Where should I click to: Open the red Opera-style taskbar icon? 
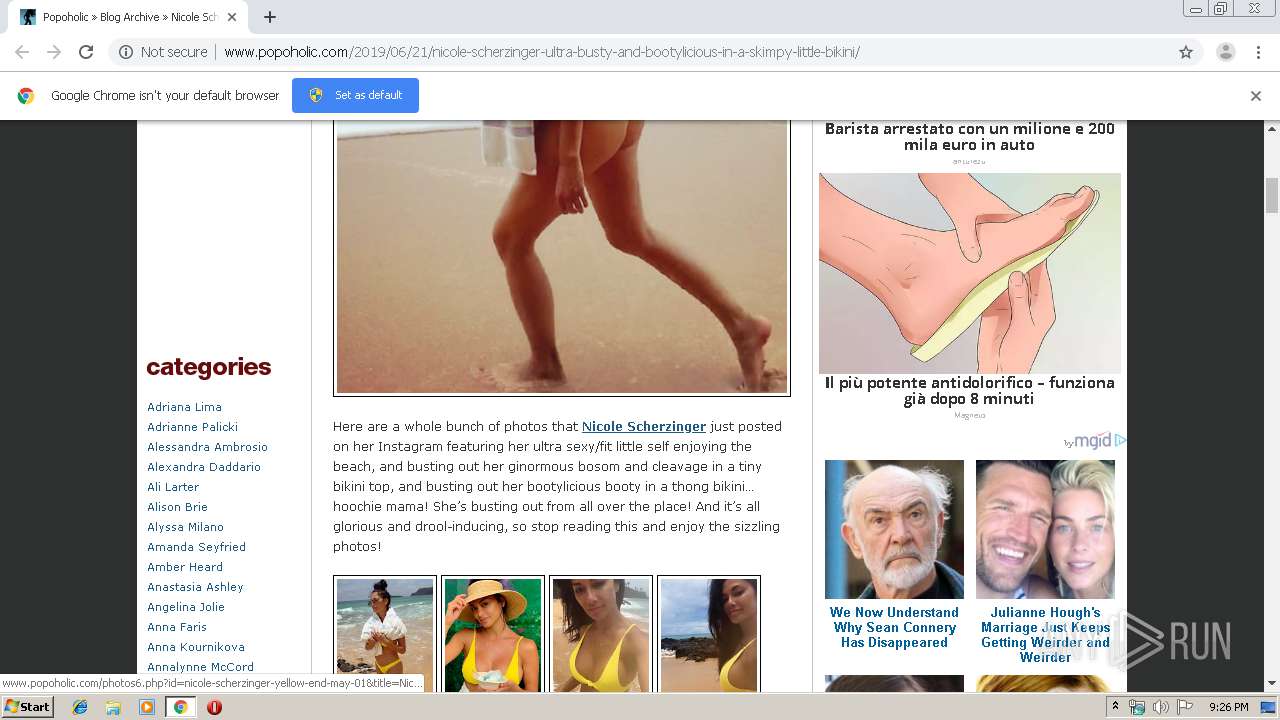(214, 707)
